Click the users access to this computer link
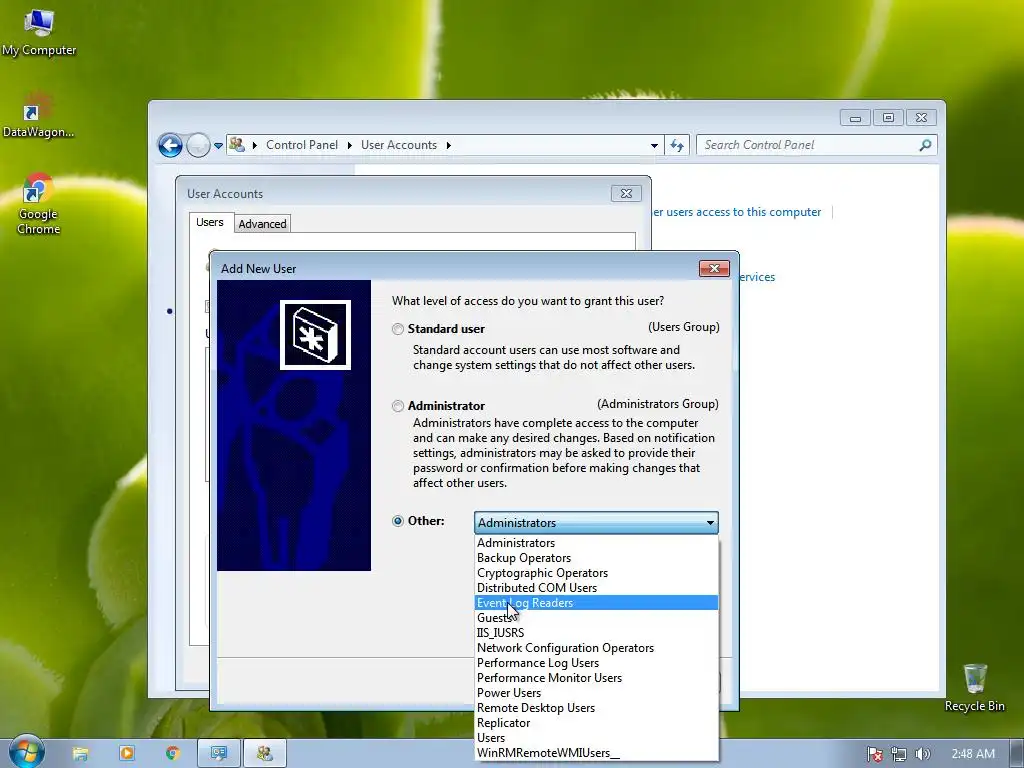The width and height of the screenshot is (1024, 768). (737, 212)
